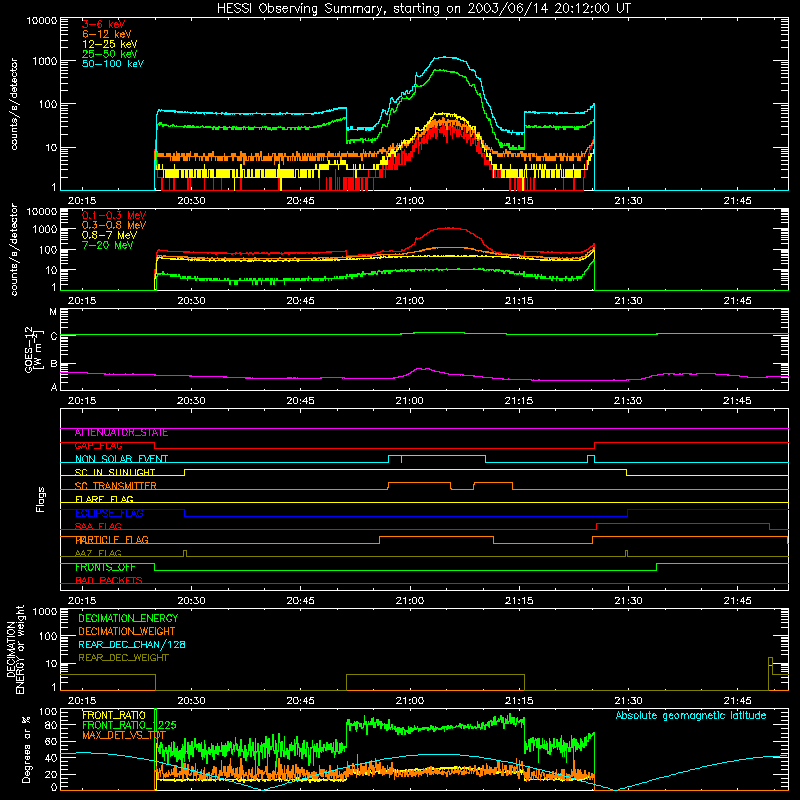The image size is (800, 800).
Task: Click the DECIMATION_WEIGHT legend entry
Action: tap(127, 631)
